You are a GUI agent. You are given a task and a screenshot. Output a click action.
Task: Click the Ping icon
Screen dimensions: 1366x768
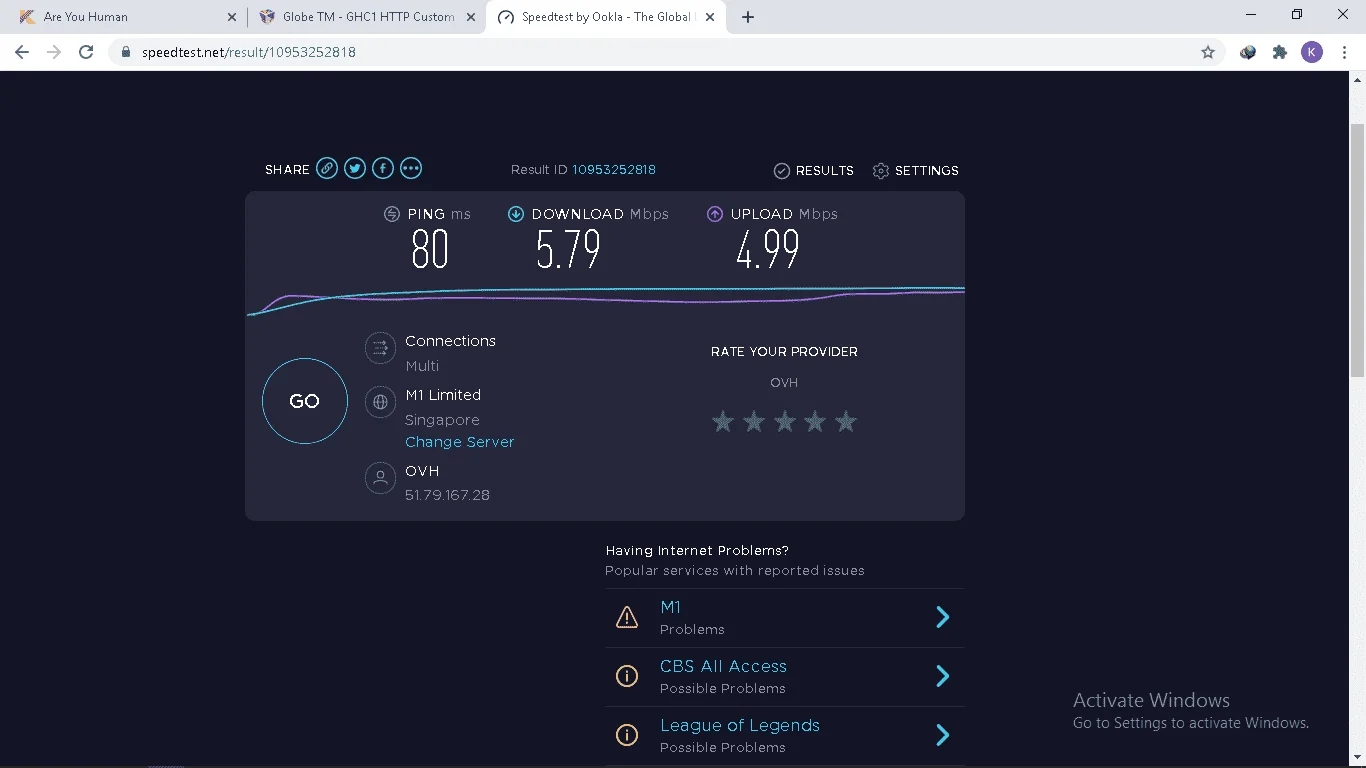tap(392, 214)
